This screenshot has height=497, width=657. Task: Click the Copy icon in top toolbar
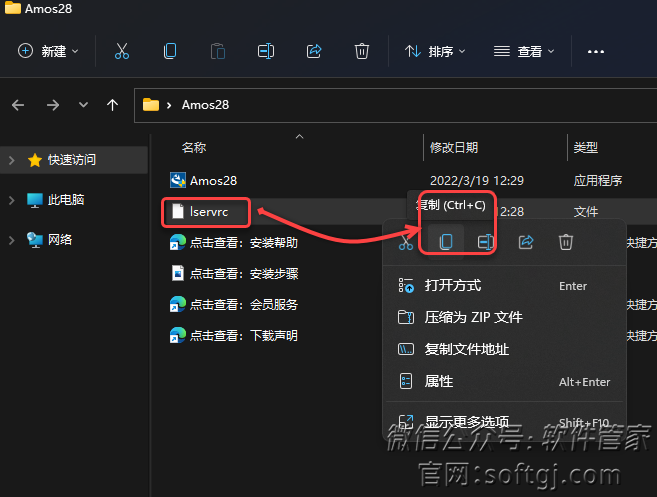170,51
